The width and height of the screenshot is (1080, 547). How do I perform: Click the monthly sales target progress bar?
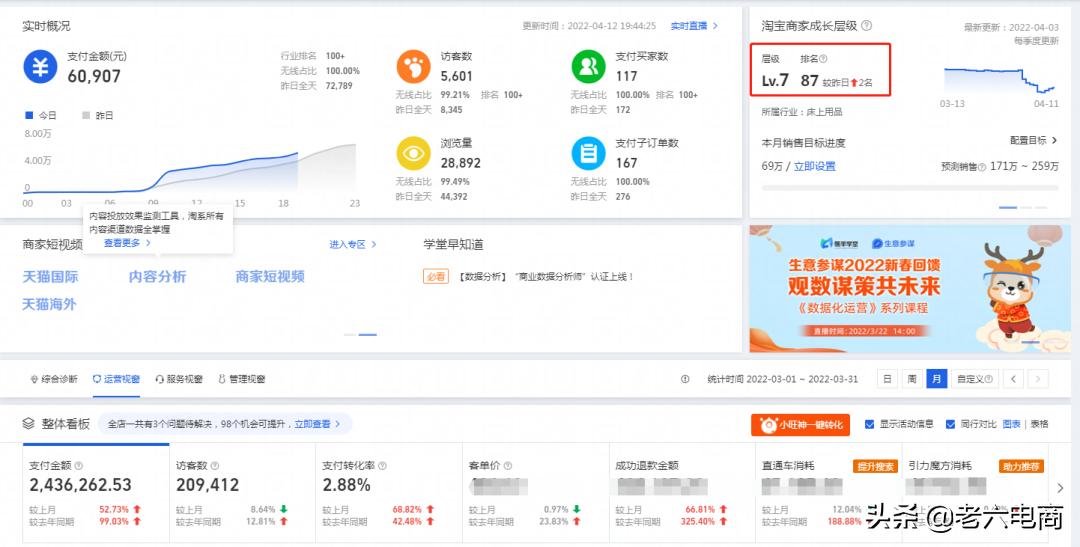tap(910, 187)
